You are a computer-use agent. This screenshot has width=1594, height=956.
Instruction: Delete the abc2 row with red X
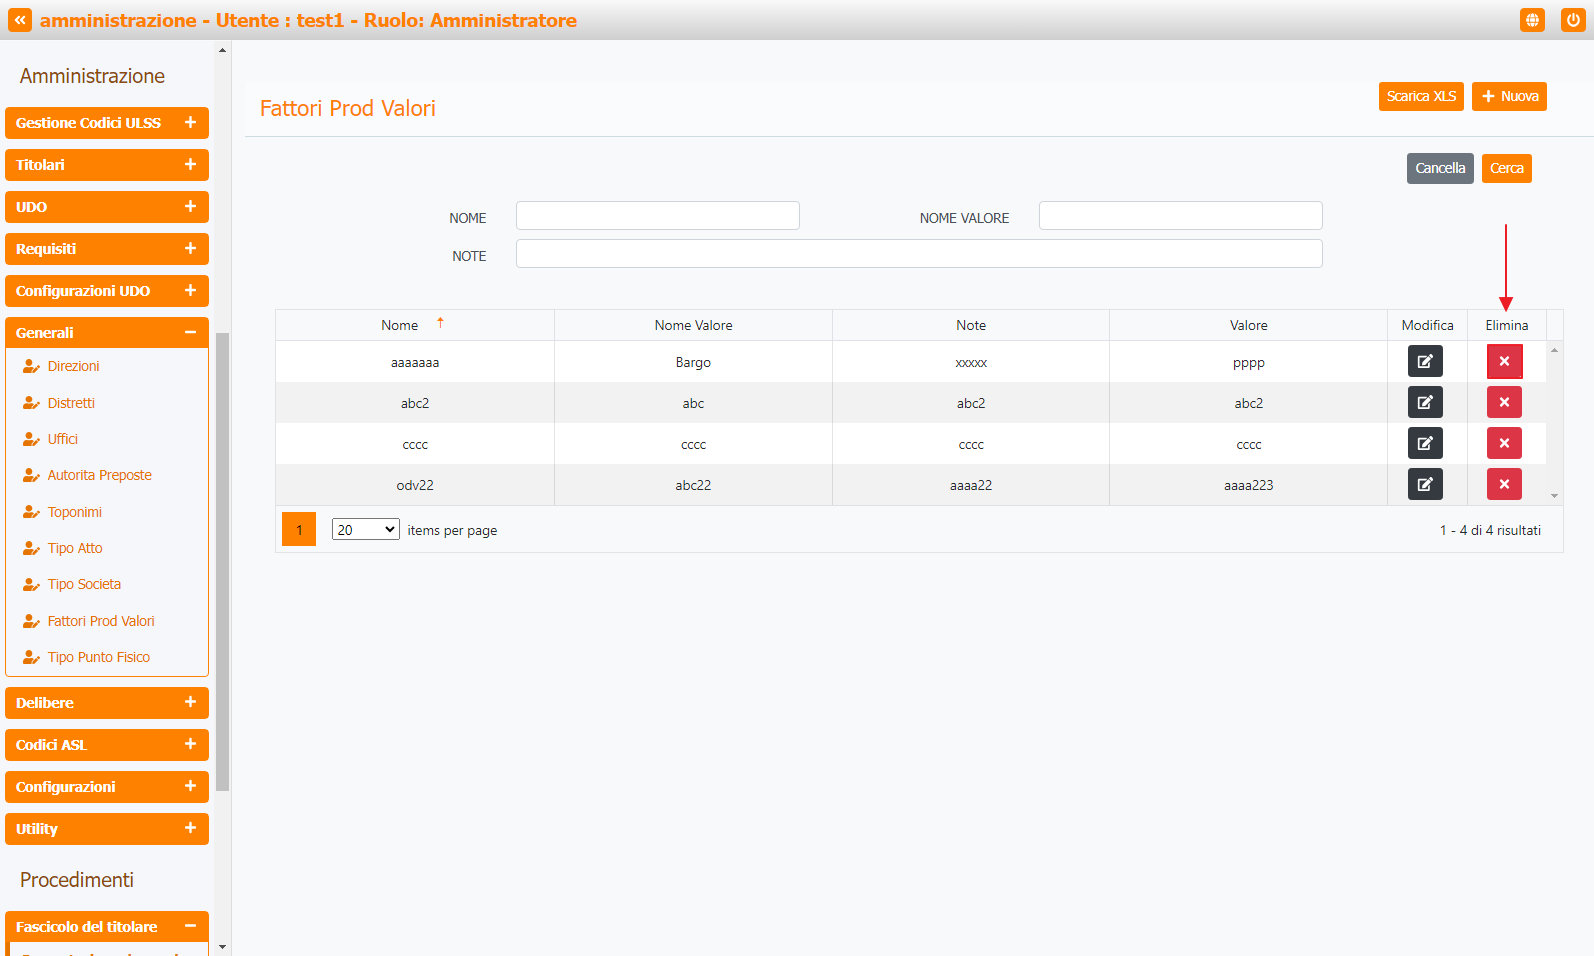(x=1503, y=402)
